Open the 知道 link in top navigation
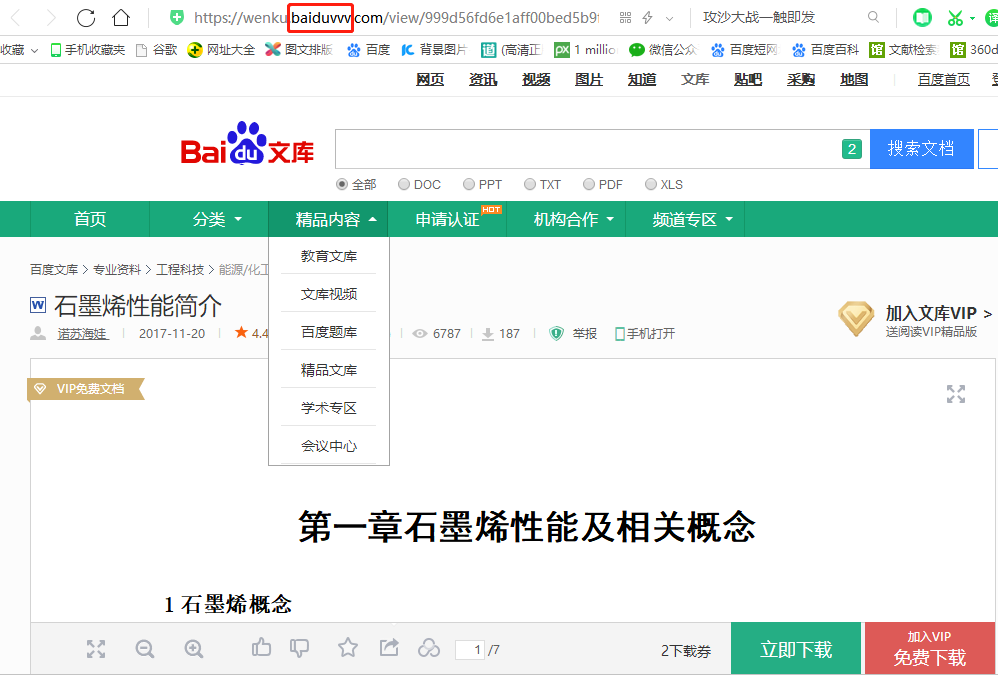 (x=642, y=80)
